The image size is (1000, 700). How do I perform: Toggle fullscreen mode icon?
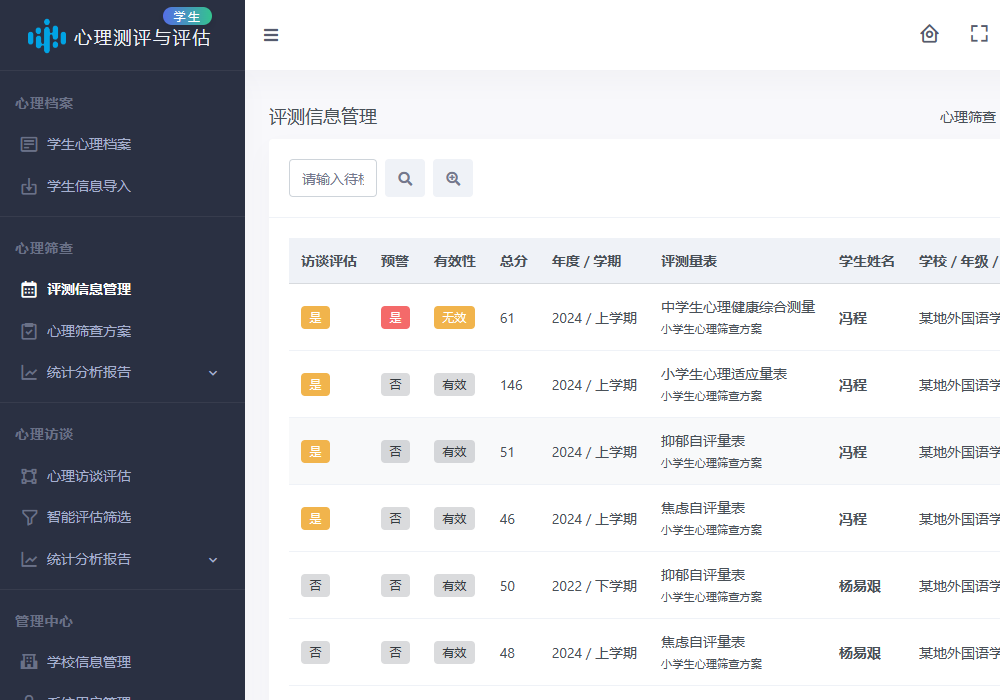click(x=979, y=34)
